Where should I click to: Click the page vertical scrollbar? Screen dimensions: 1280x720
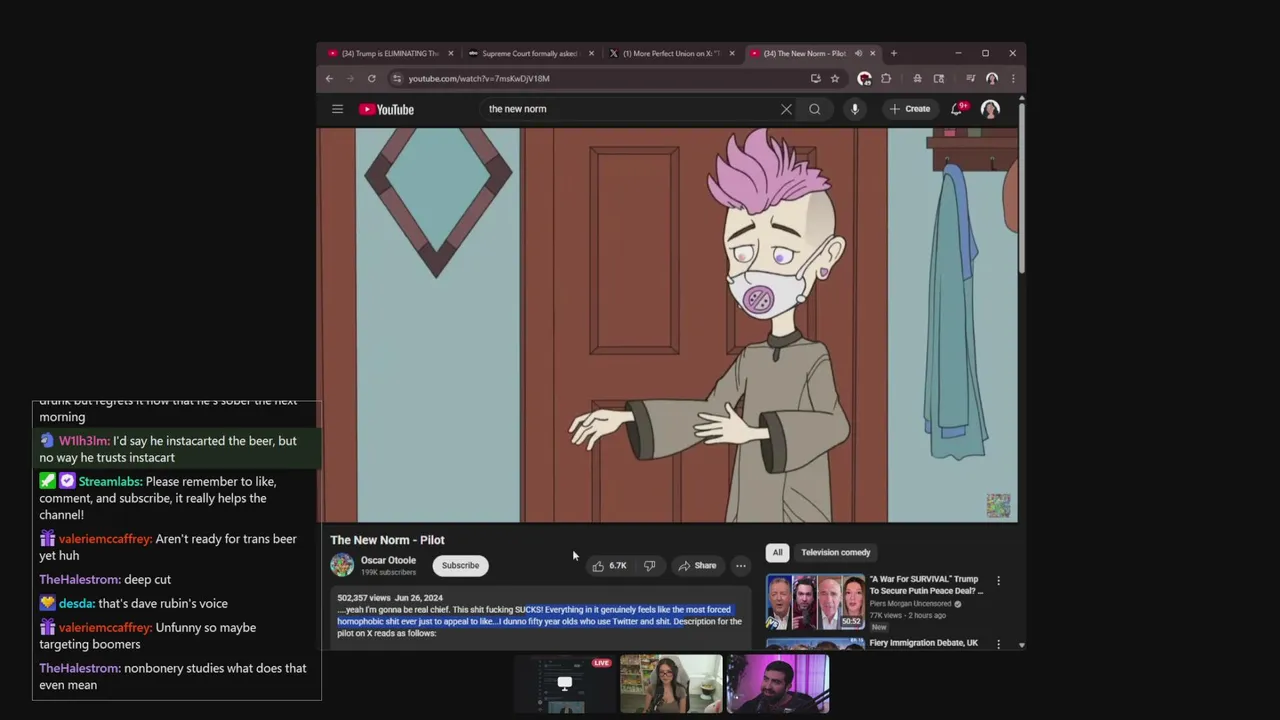coord(1021,190)
